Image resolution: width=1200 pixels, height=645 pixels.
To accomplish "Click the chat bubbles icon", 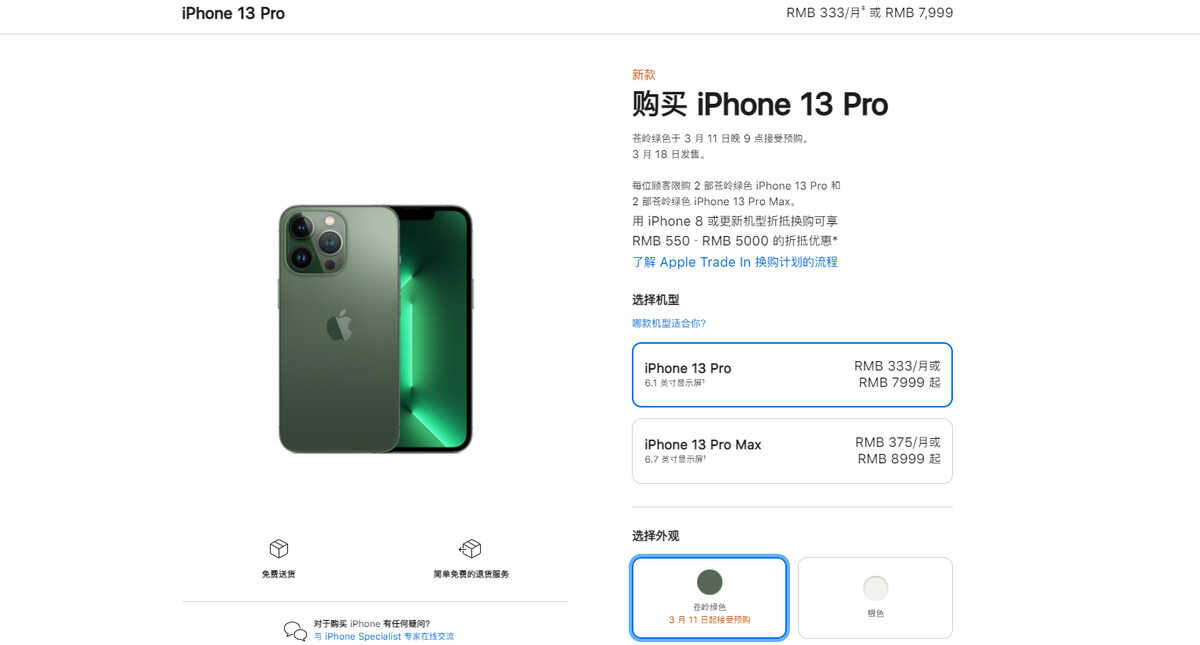I will (295, 630).
